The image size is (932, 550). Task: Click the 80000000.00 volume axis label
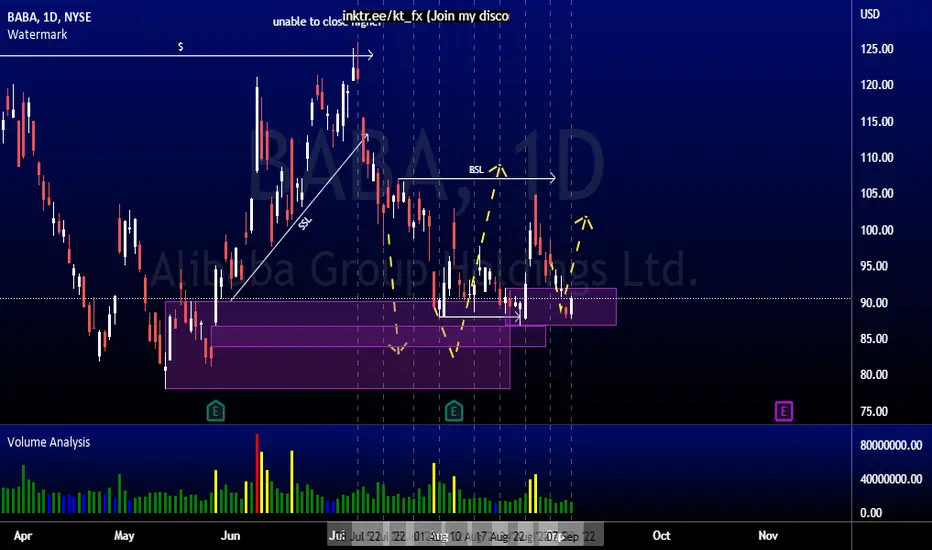click(891, 445)
